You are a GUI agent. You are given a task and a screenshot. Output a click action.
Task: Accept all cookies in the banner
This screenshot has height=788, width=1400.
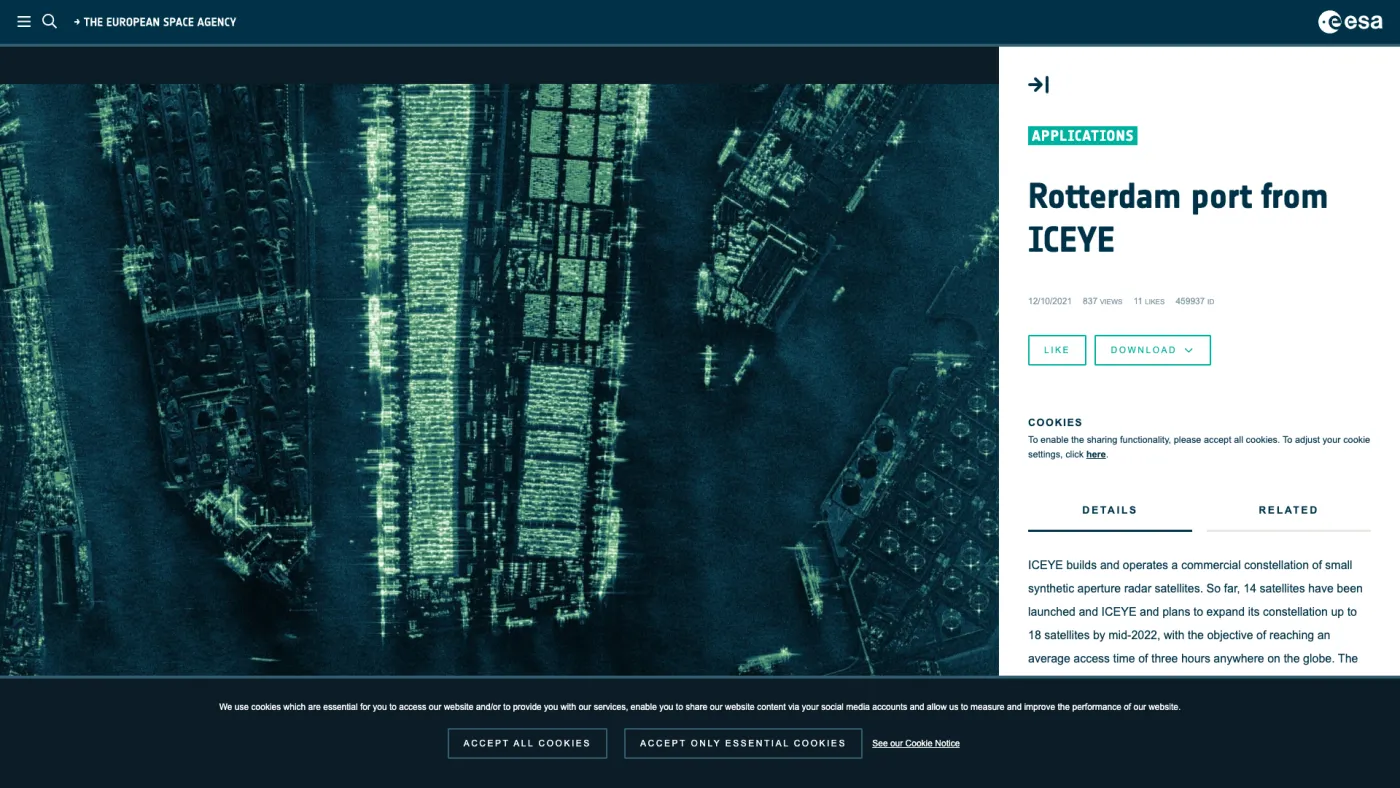(527, 743)
